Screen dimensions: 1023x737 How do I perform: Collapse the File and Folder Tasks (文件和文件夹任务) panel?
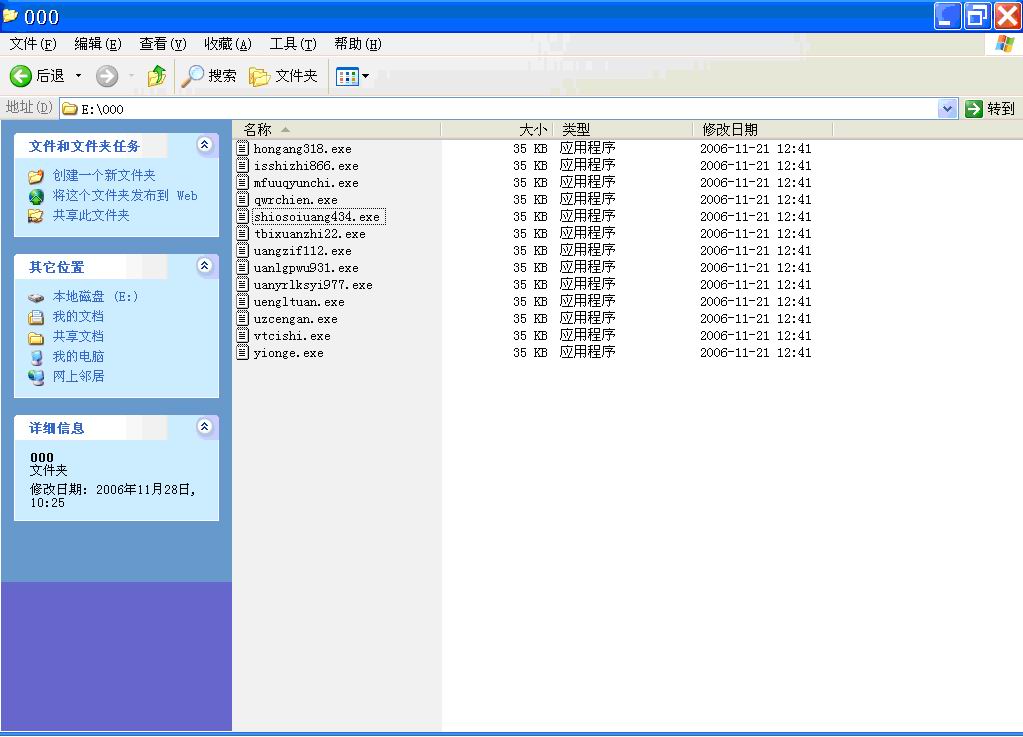[204, 145]
